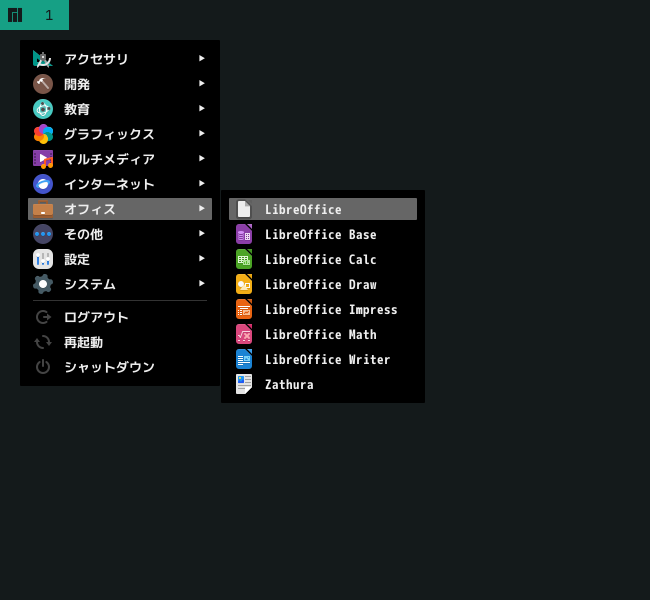The height and width of the screenshot is (600, 650).
Task: Click the シャットダウン power icon
Action: pos(43,367)
